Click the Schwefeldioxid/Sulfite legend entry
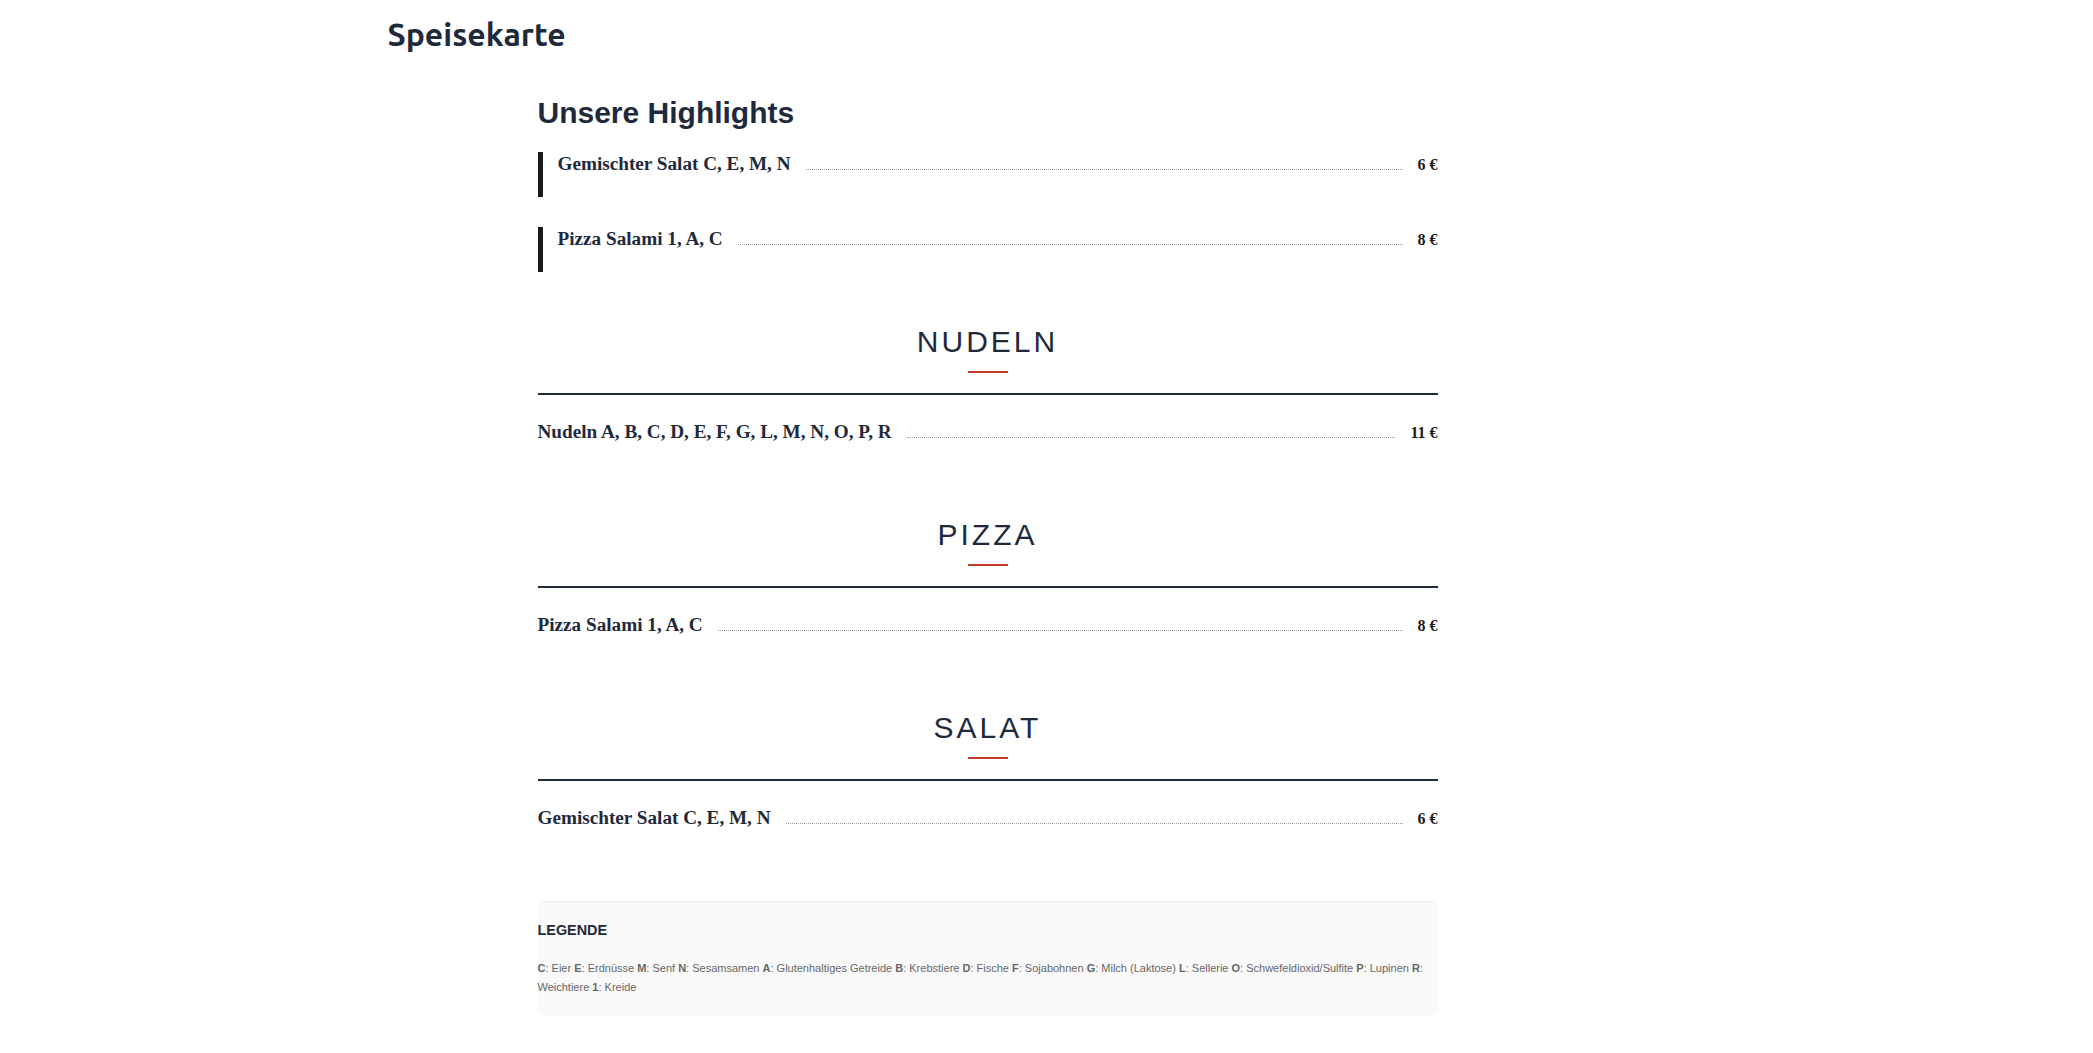Viewport: 2093px width, 1053px height. [x=1298, y=968]
